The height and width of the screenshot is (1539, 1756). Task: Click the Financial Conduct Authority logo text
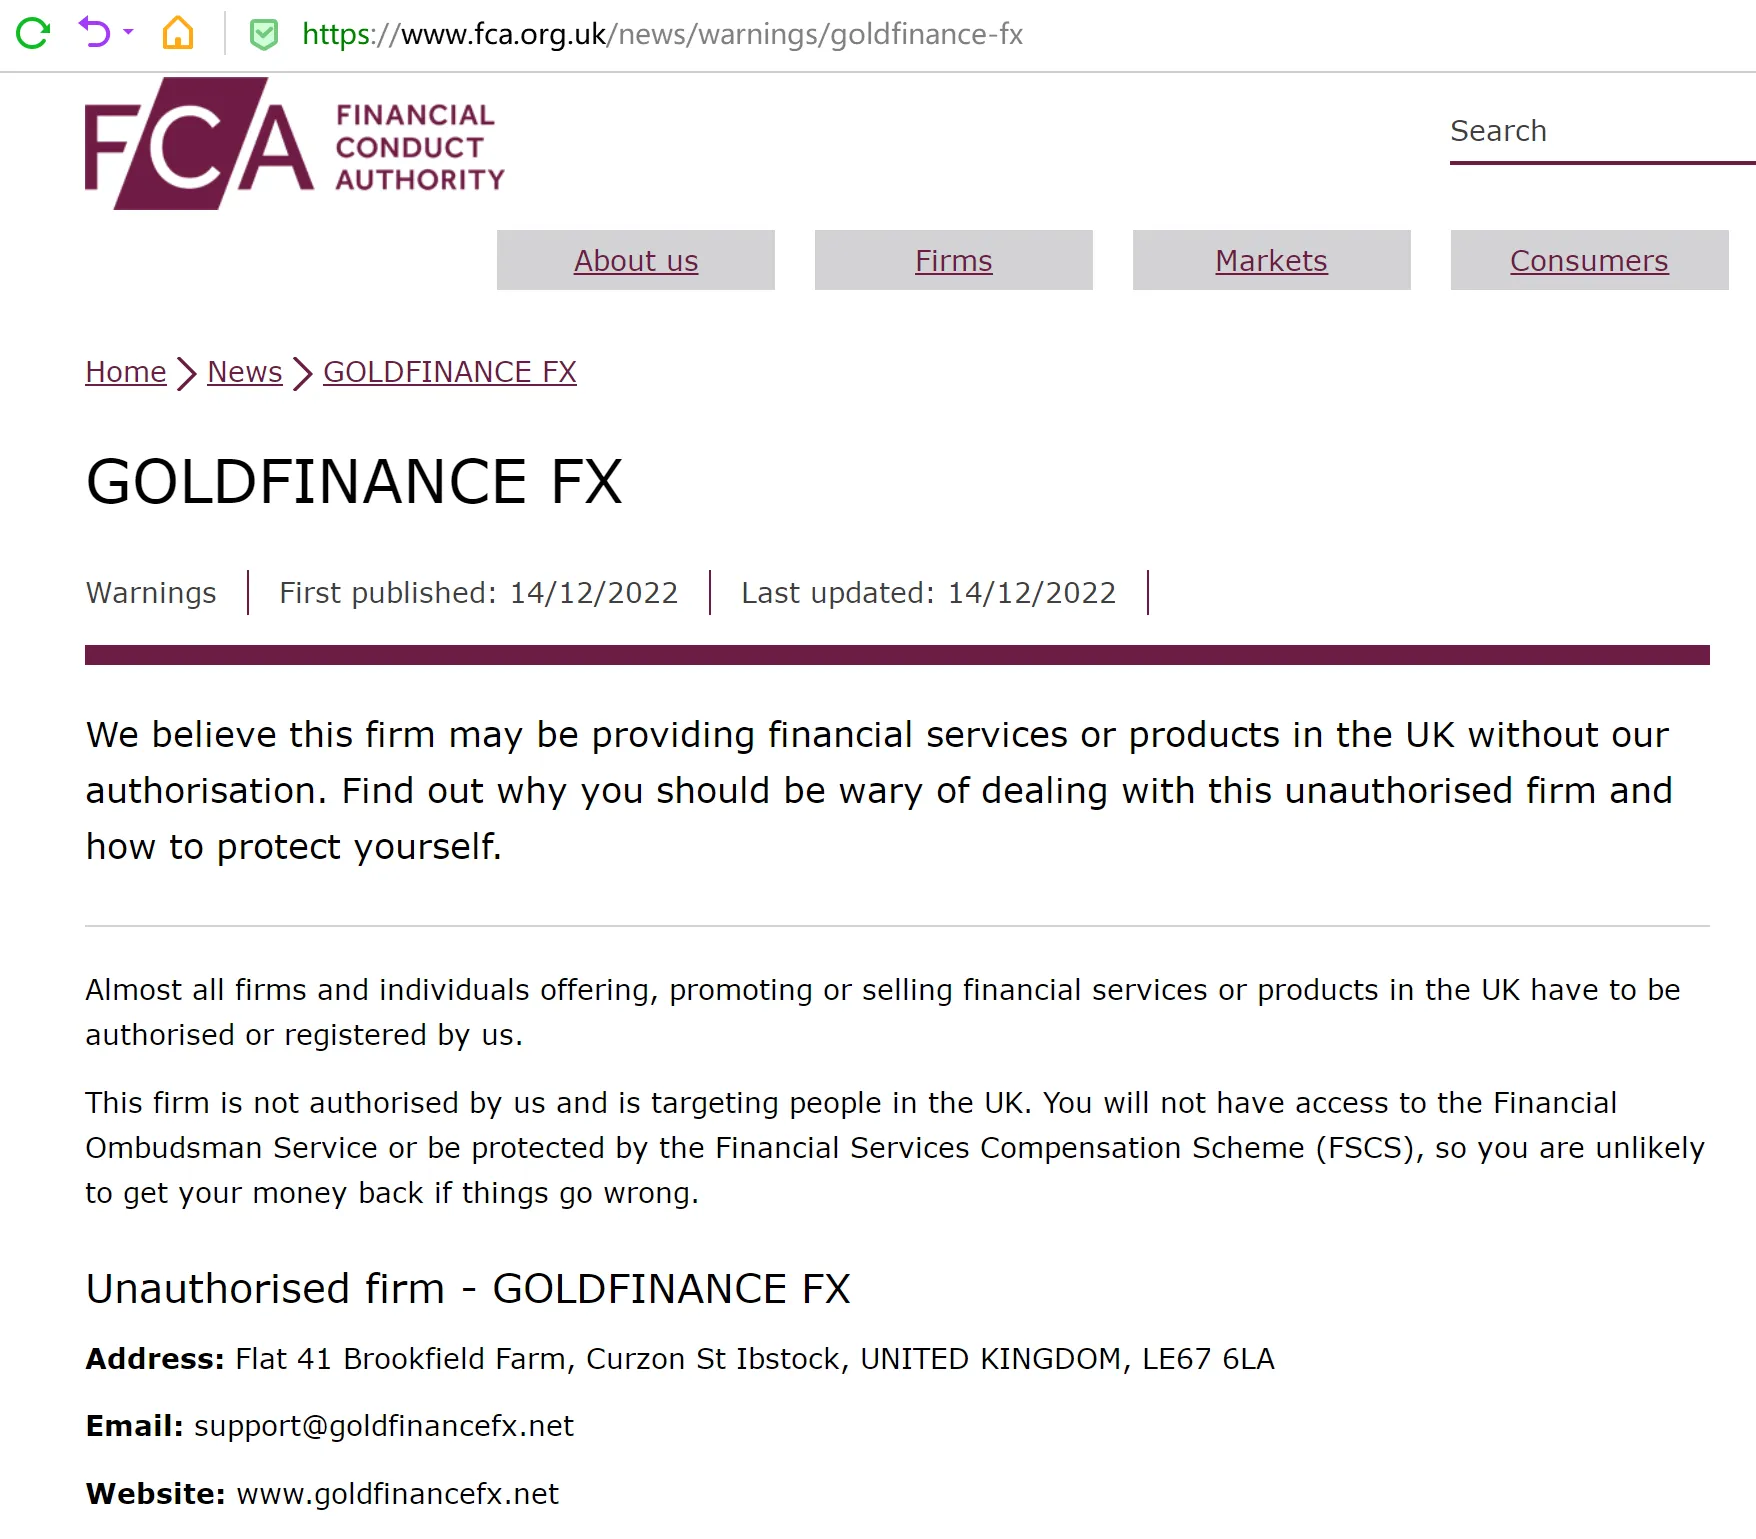pos(420,147)
